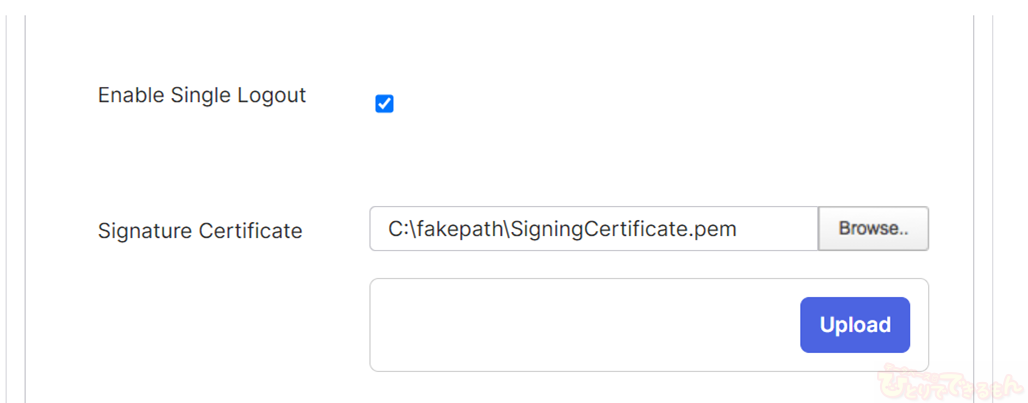1028x403 pixels.
Task: Choose a different certificate with Browse..
Action: pos(873,229)
